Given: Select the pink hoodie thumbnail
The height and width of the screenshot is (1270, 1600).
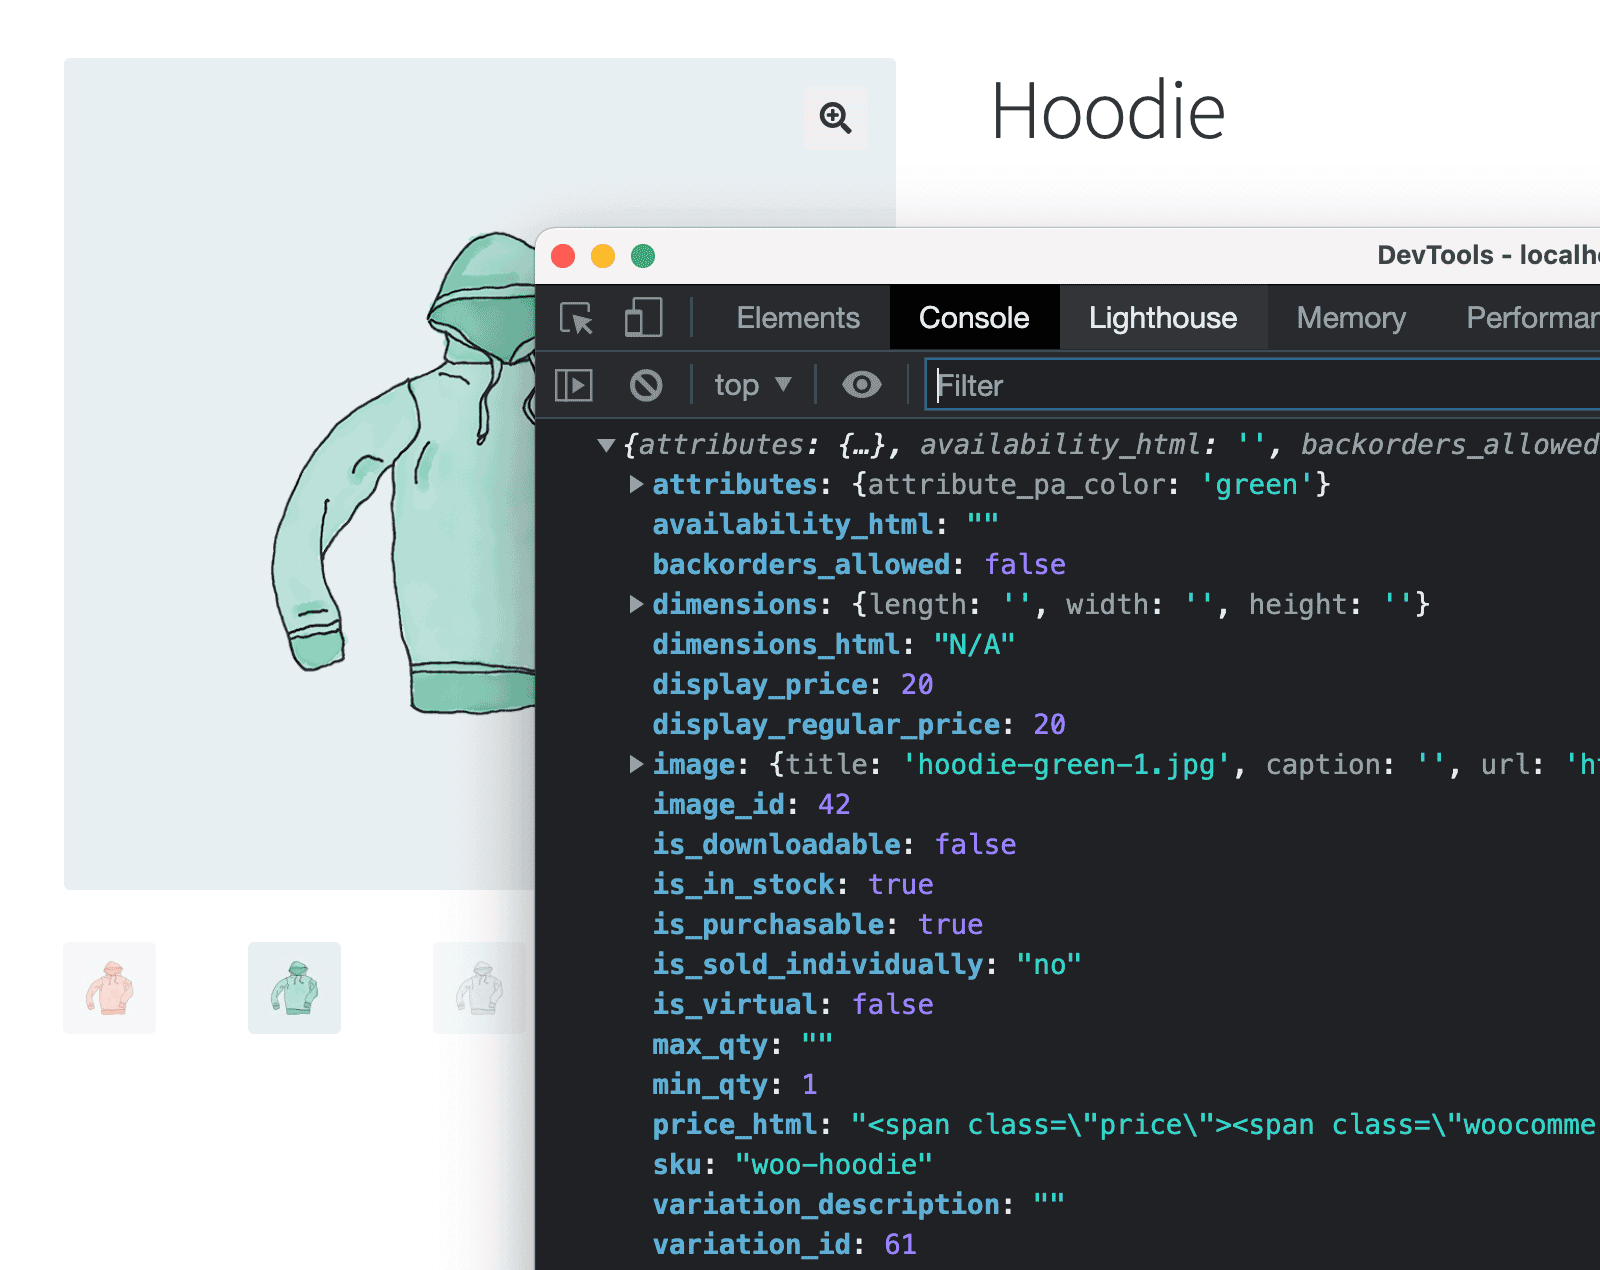Looking at the screenshot, I should [109, 988].
